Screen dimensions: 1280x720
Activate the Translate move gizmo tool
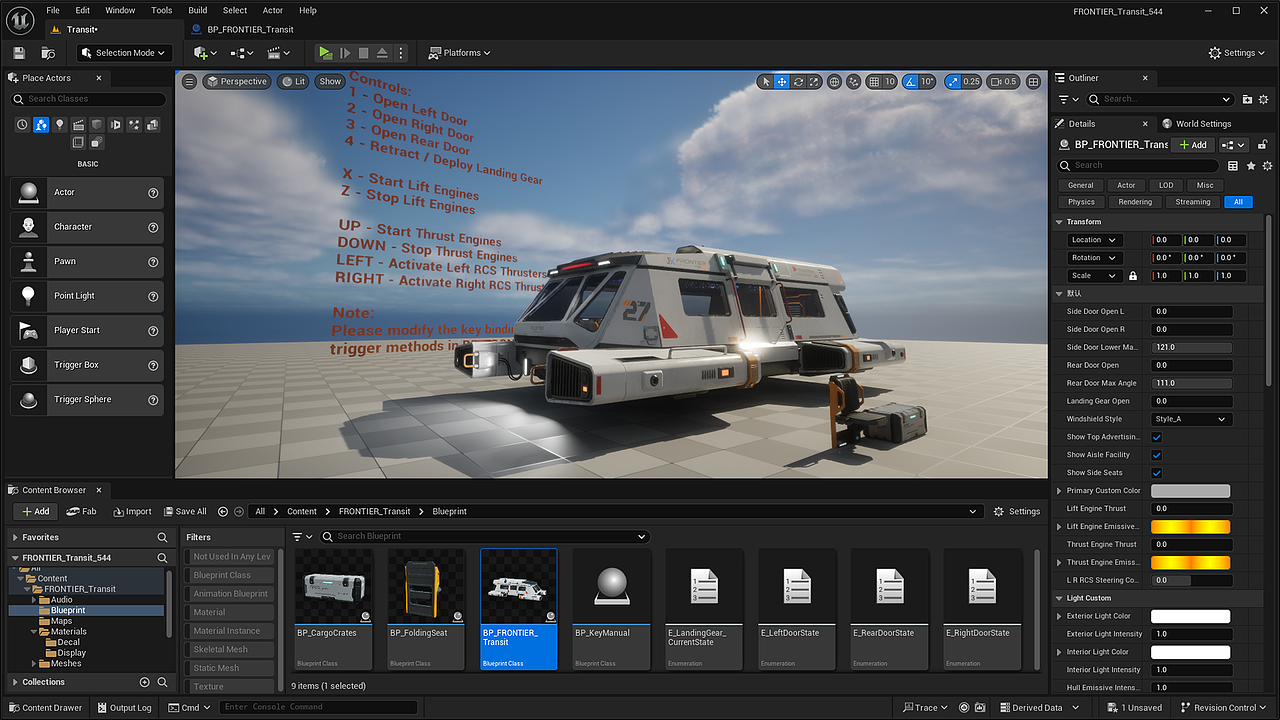tap(782, 82)
